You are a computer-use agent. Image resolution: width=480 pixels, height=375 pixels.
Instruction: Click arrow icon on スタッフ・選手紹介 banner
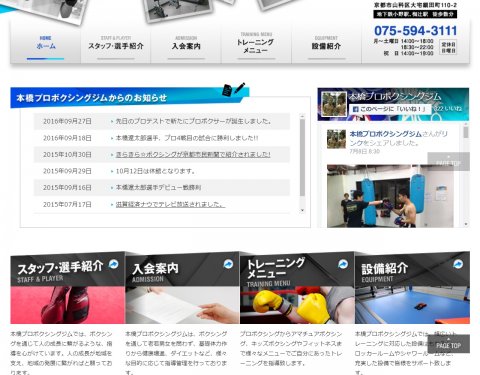coord(114,264)
